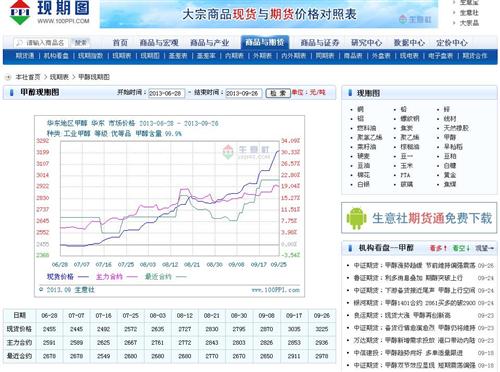
Task: Click the 看空 green down-arrow indicator
Action: pos(461,248)
